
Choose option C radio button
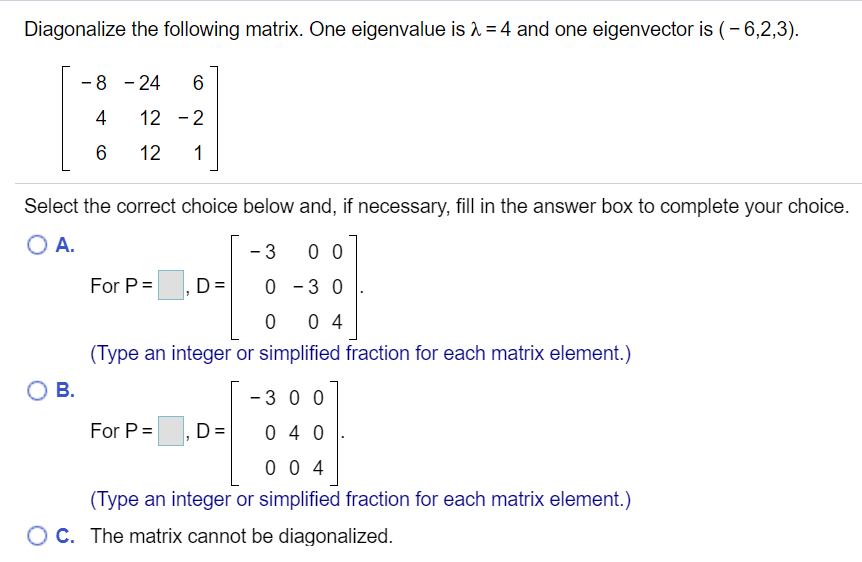pos(37,536)
